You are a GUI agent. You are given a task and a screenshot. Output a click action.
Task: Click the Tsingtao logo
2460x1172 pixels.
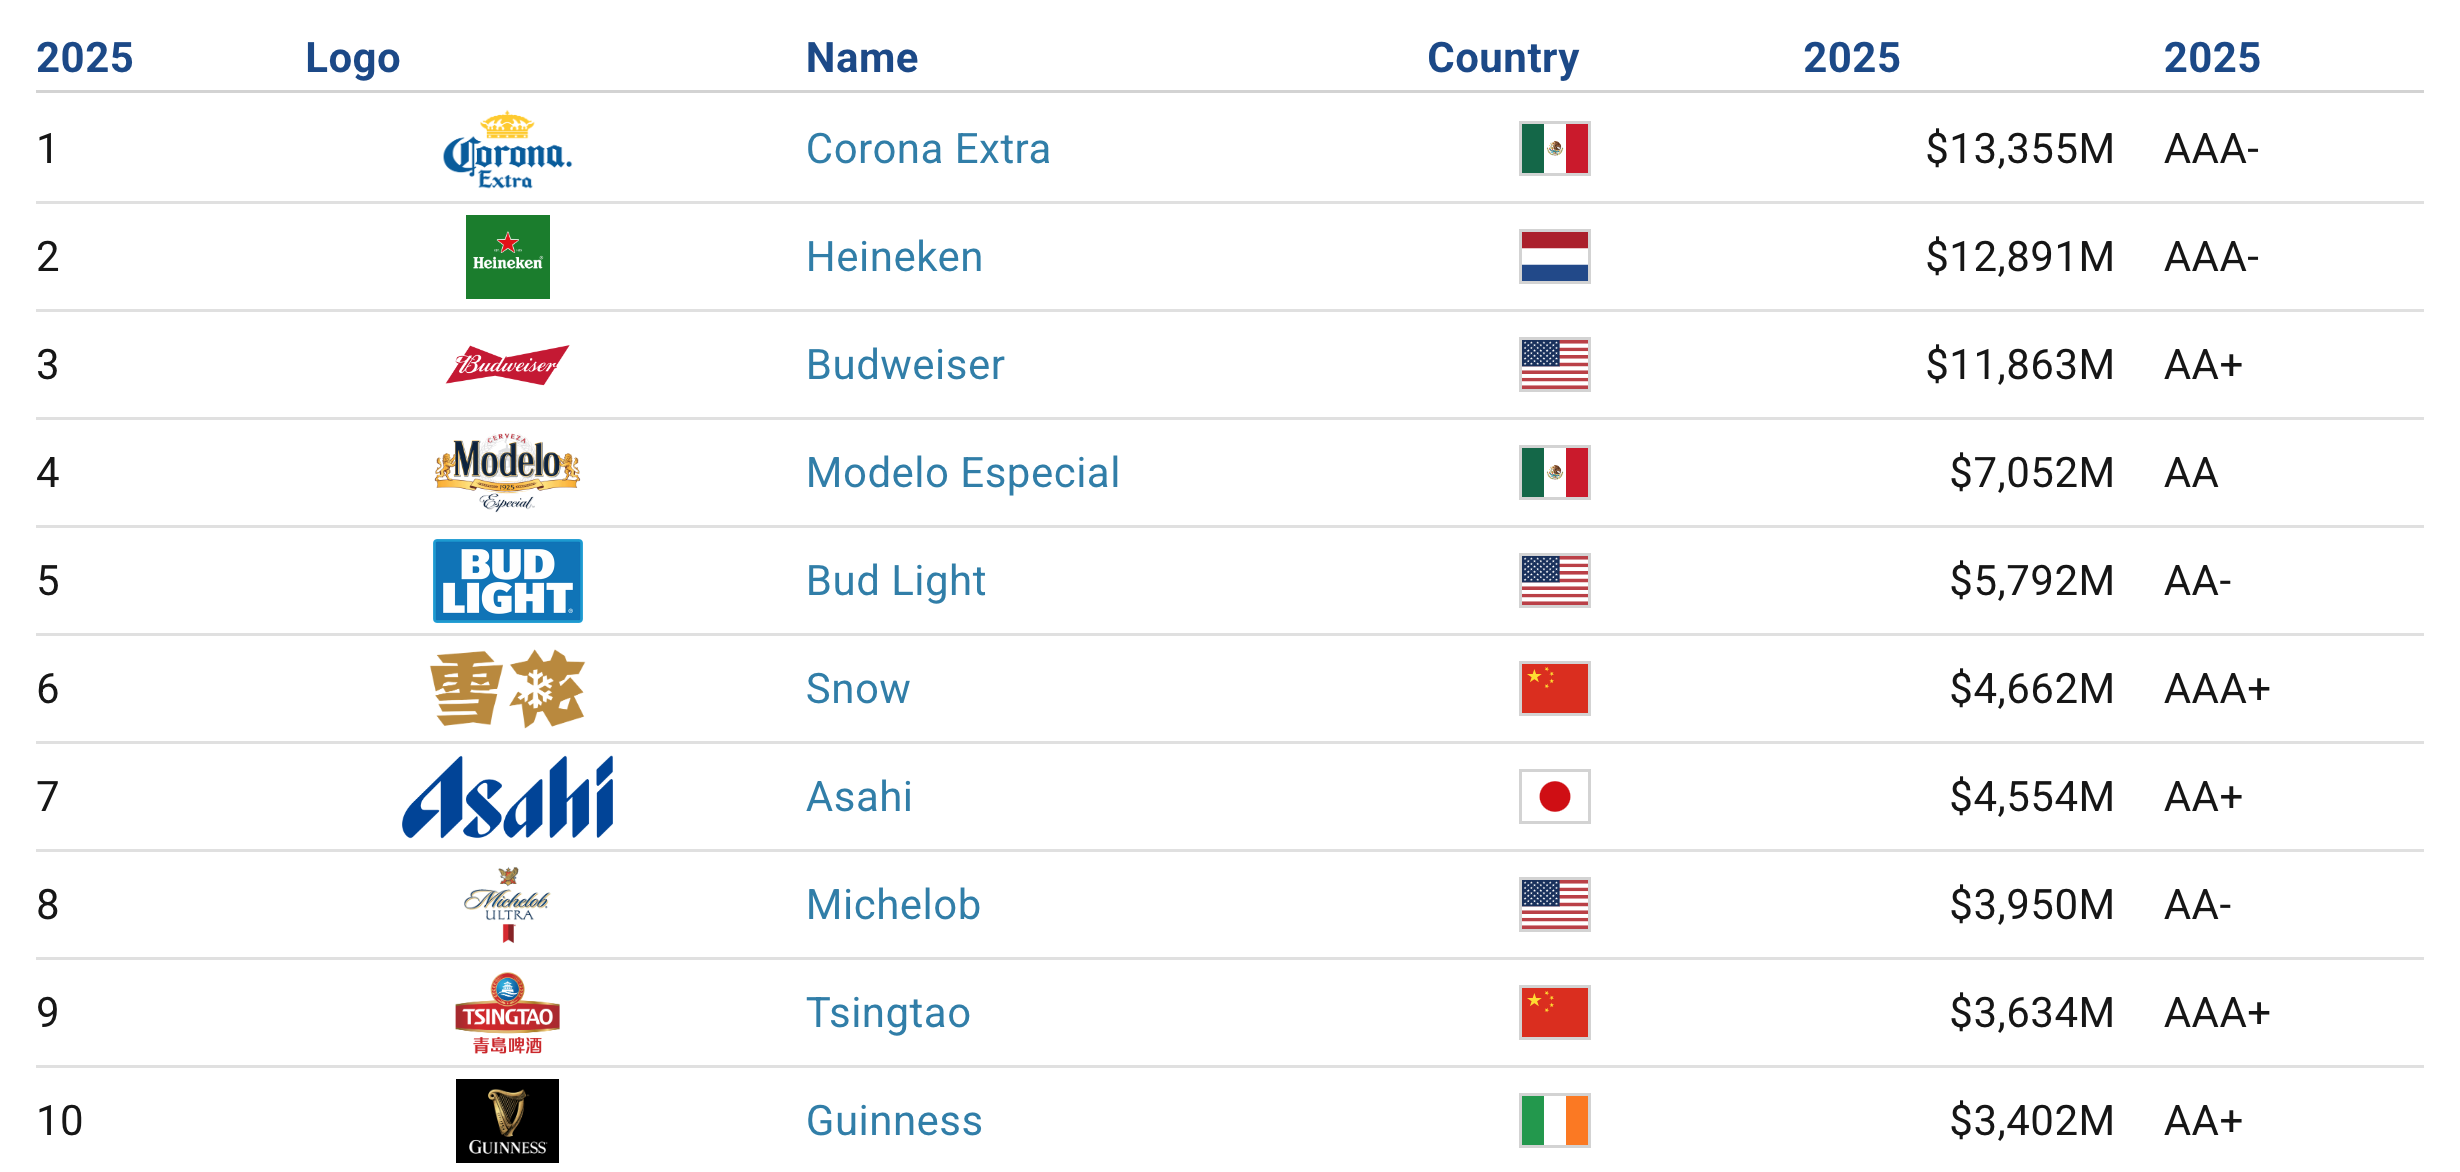507,1013
